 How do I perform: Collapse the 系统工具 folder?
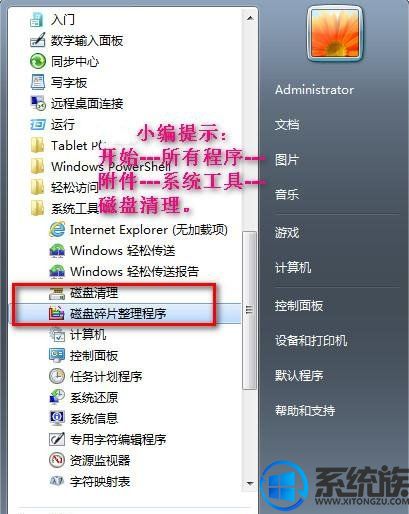[65, 208]
